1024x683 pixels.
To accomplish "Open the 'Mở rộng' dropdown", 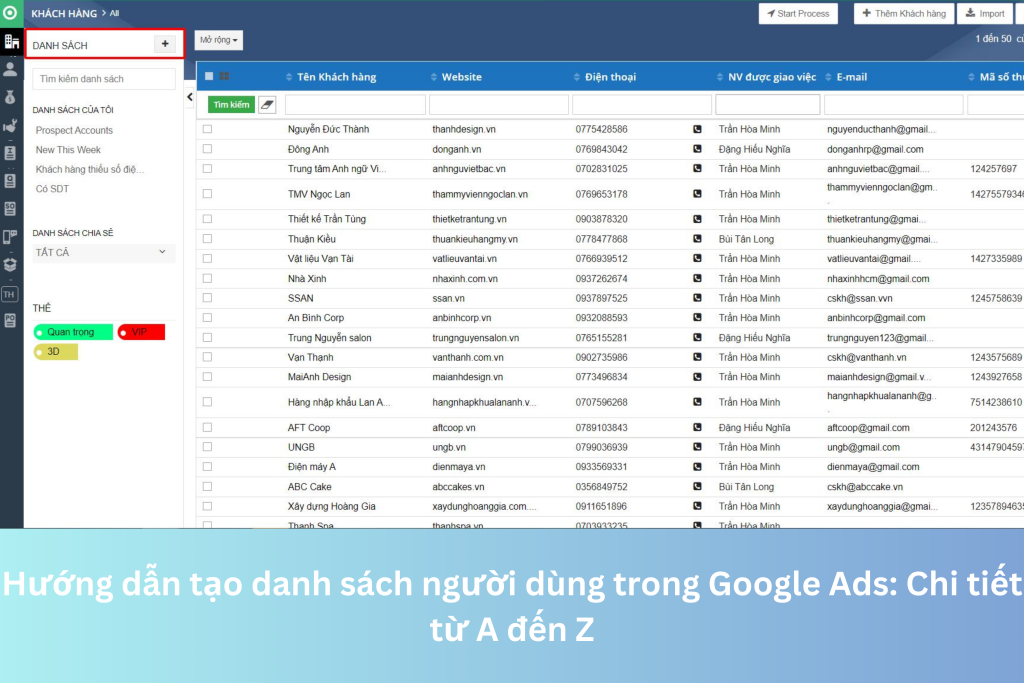I will 219,40.
